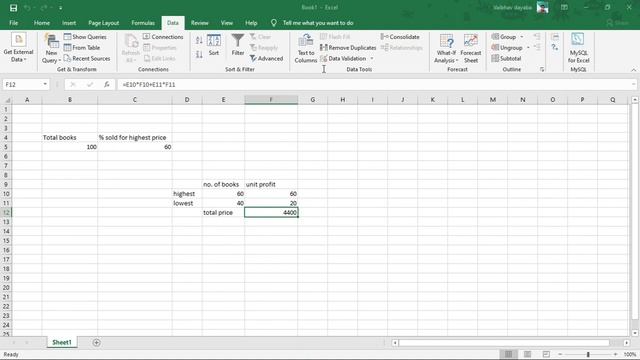Image resolution: width=640 pixels, height=360 pixels.
Task: Click Advanced filter
Action: [x=266, y=59]
